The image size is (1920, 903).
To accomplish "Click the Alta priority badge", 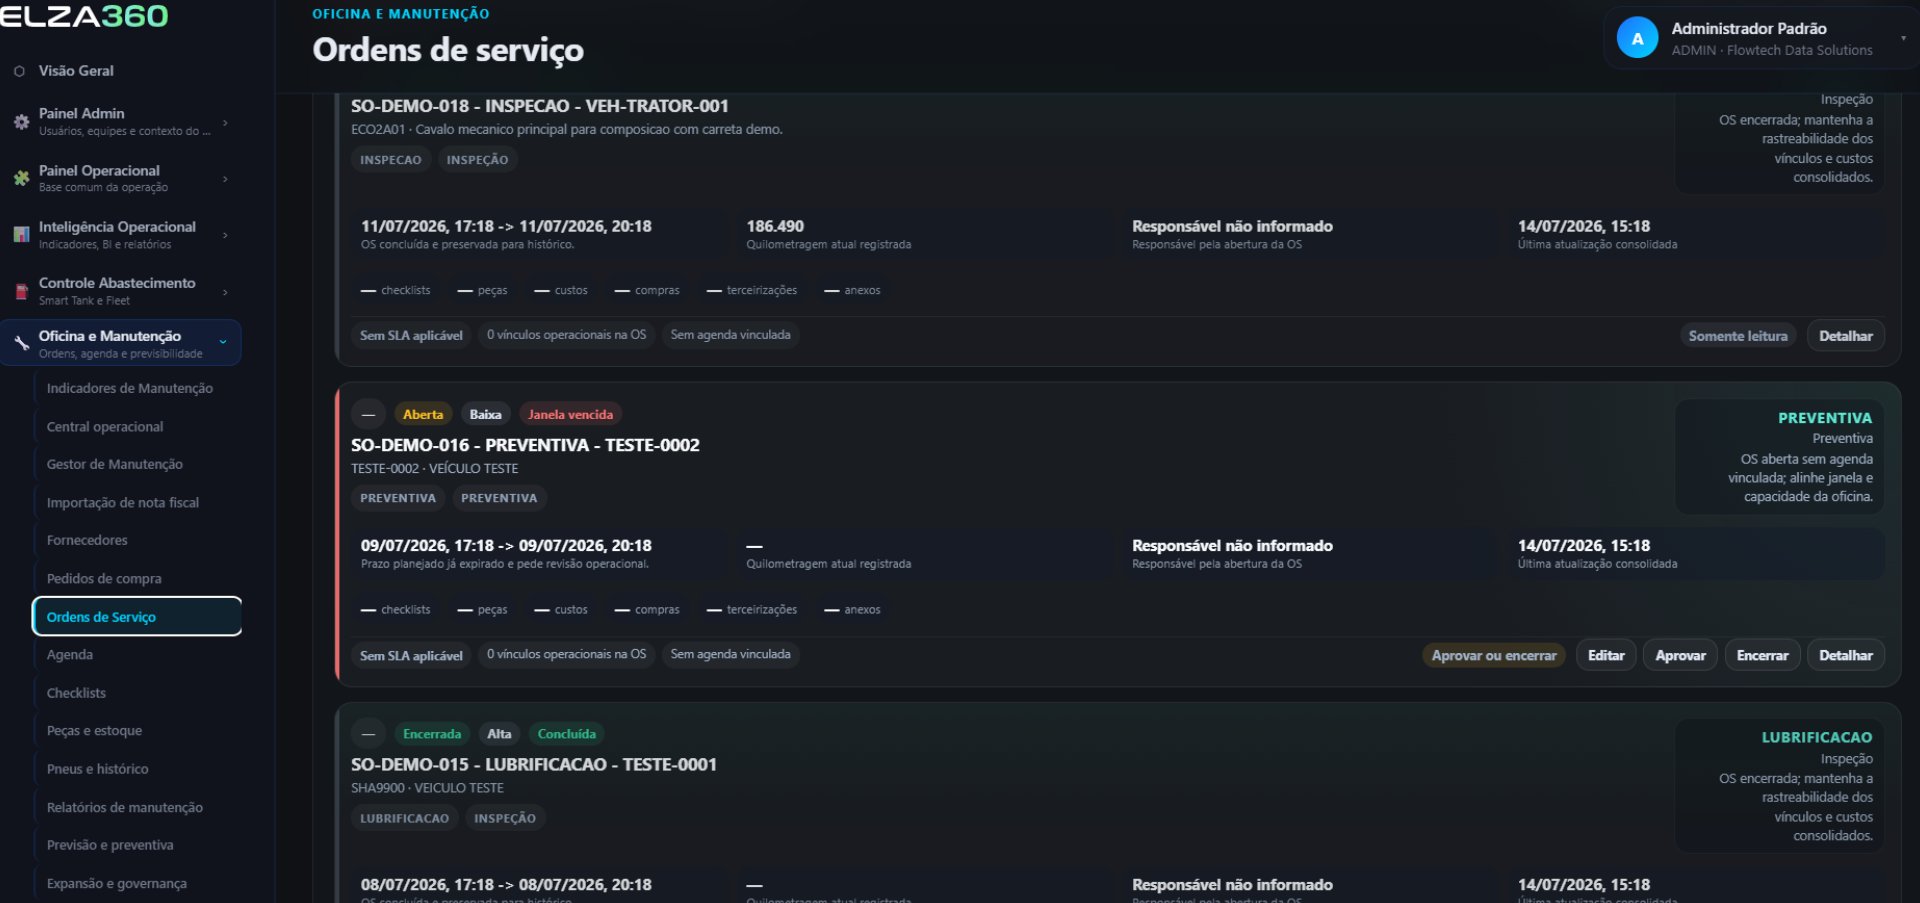I will (x=499, y=734).
